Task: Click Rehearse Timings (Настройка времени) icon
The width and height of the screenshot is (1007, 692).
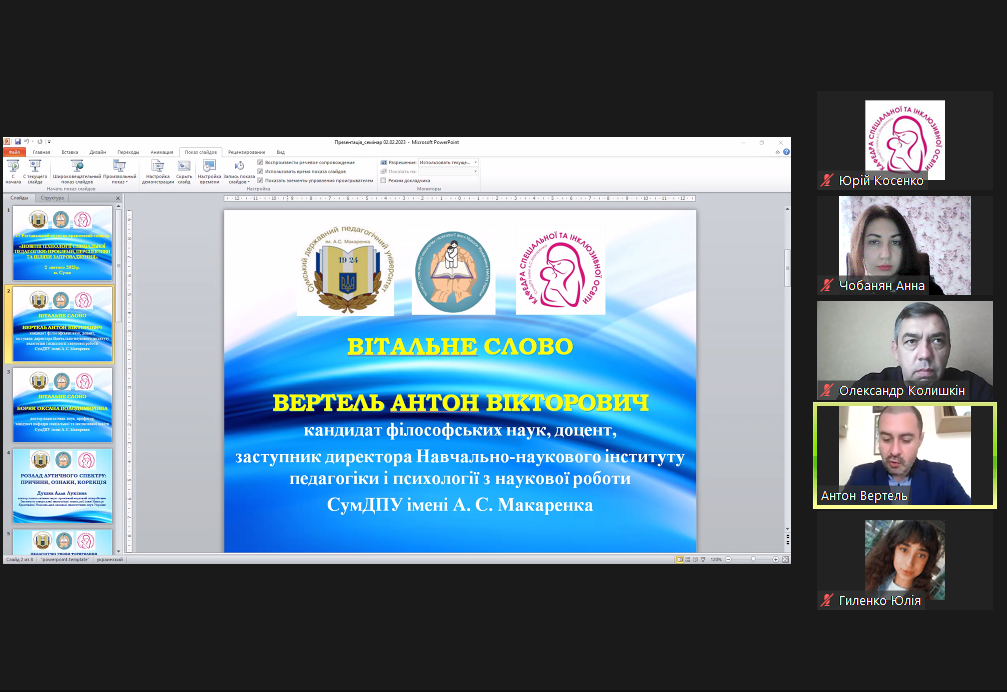Action: pyautogui.click(x=209, y=168)
